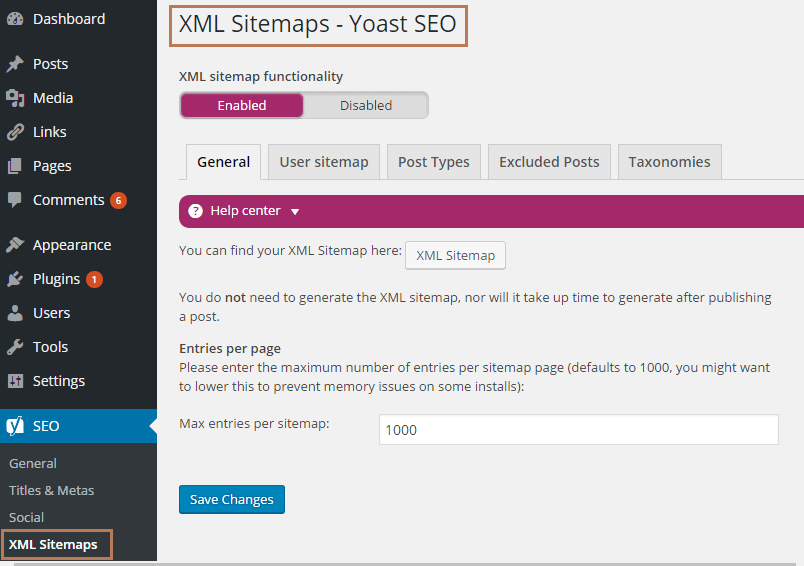This screenshot has height=566, width=804.
Task: Select the Yoast SEO logo icon
Action: [x=15, y=426]
